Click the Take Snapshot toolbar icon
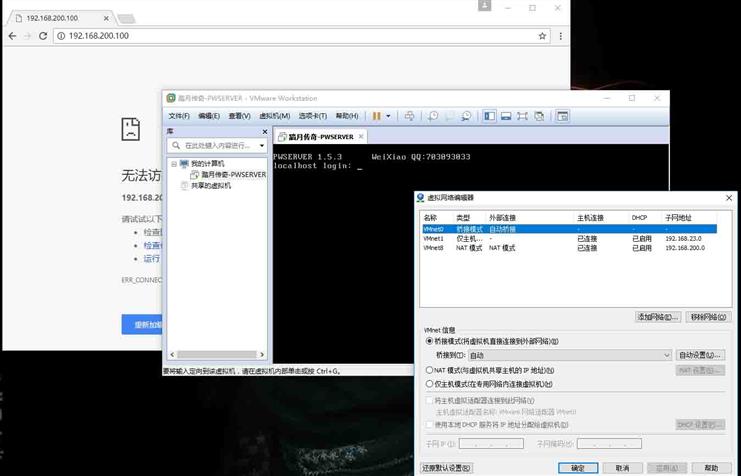This screenshot has width=741, height=476. click(x=433, y=116)
